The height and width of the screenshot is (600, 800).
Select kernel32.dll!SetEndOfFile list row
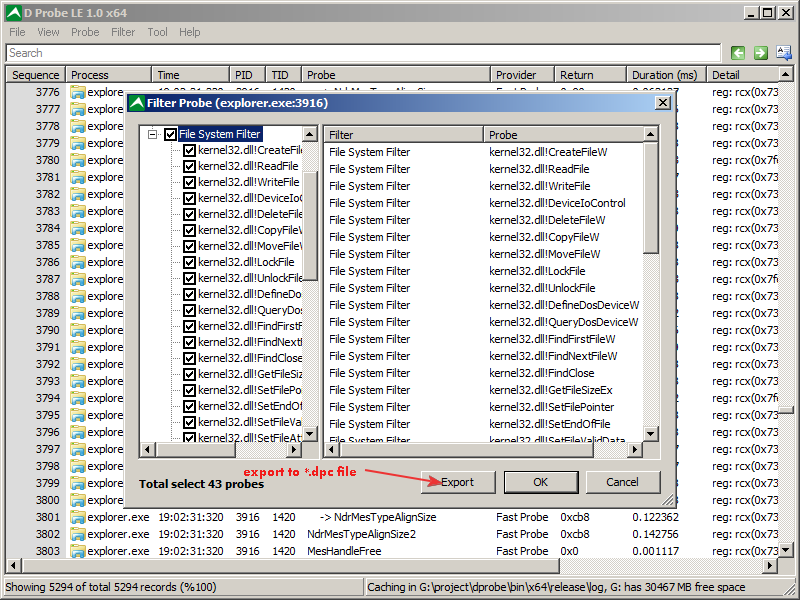[x=483, y=424]
